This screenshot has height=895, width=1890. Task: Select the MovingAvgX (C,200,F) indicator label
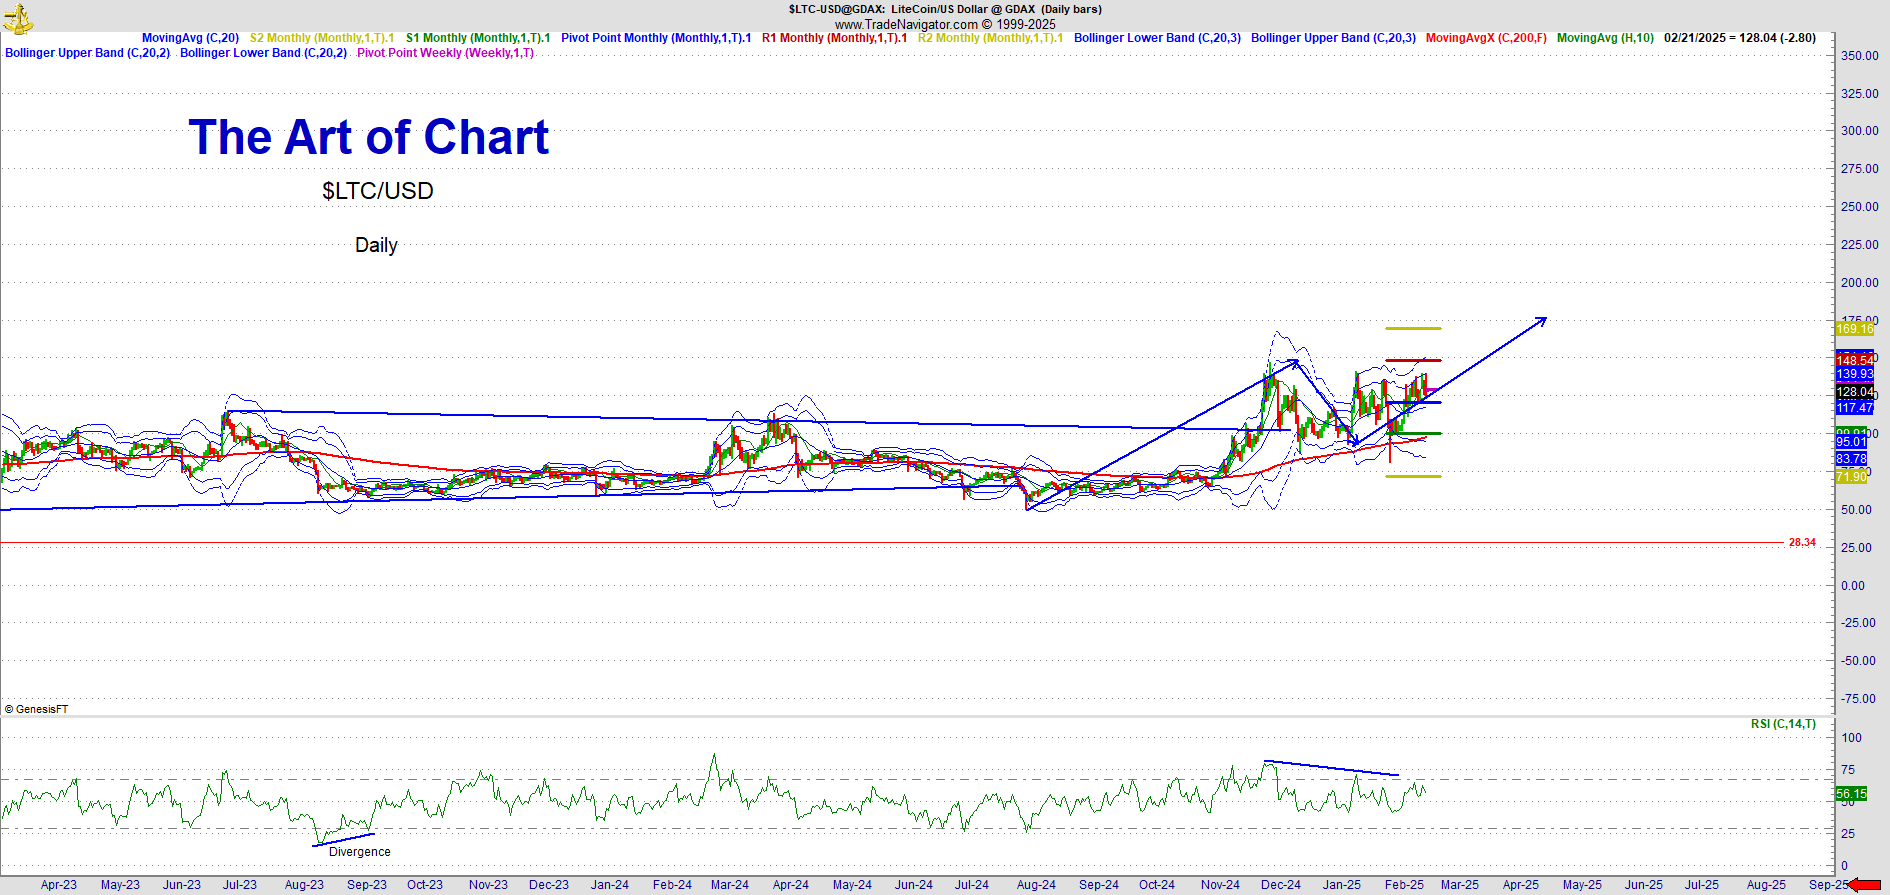pyautogui.click(x=1485, y=38)
